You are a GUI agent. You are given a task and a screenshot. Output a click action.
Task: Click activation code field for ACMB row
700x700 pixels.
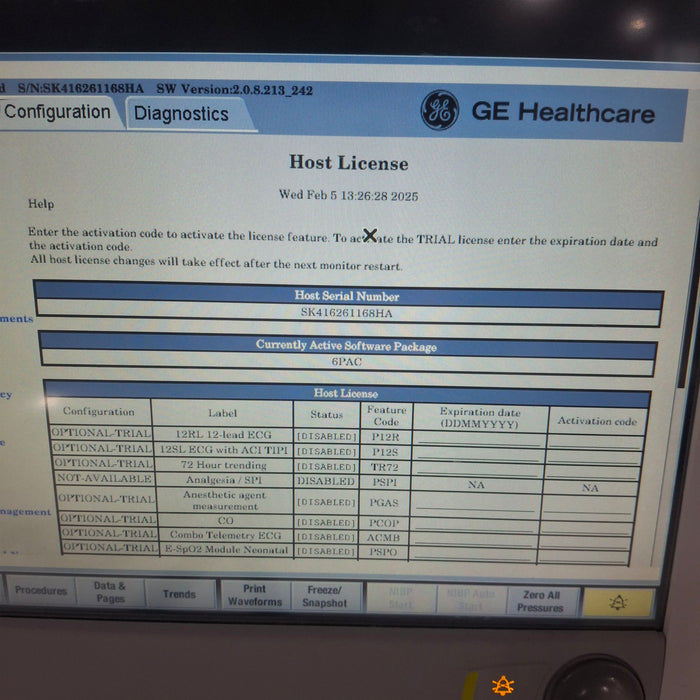coord(585,541)
